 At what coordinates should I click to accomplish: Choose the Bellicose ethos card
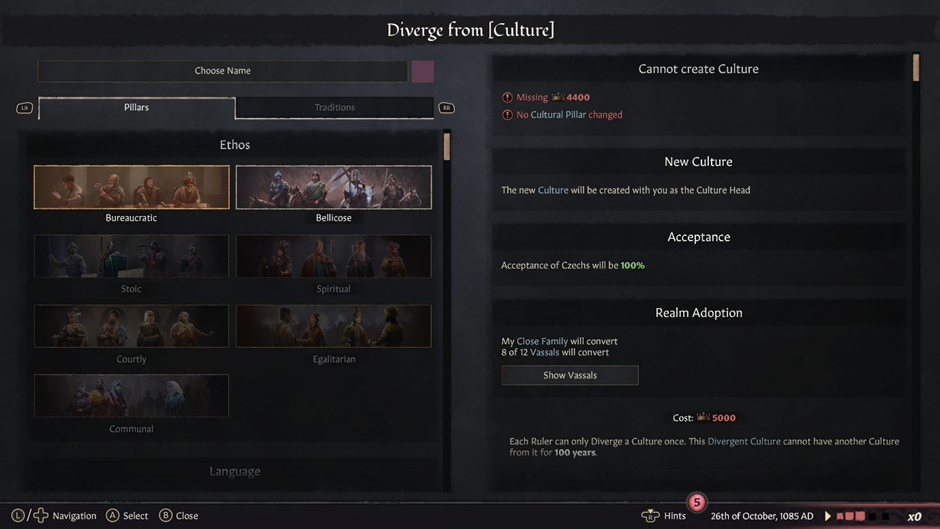pos(333,187)
